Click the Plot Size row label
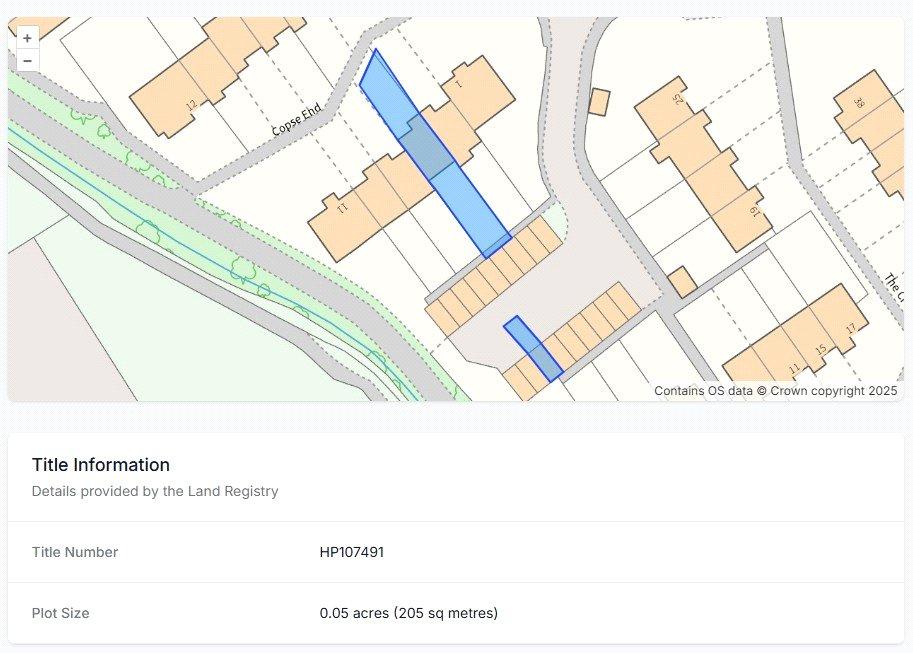The image size is (913, 653). 61,613
